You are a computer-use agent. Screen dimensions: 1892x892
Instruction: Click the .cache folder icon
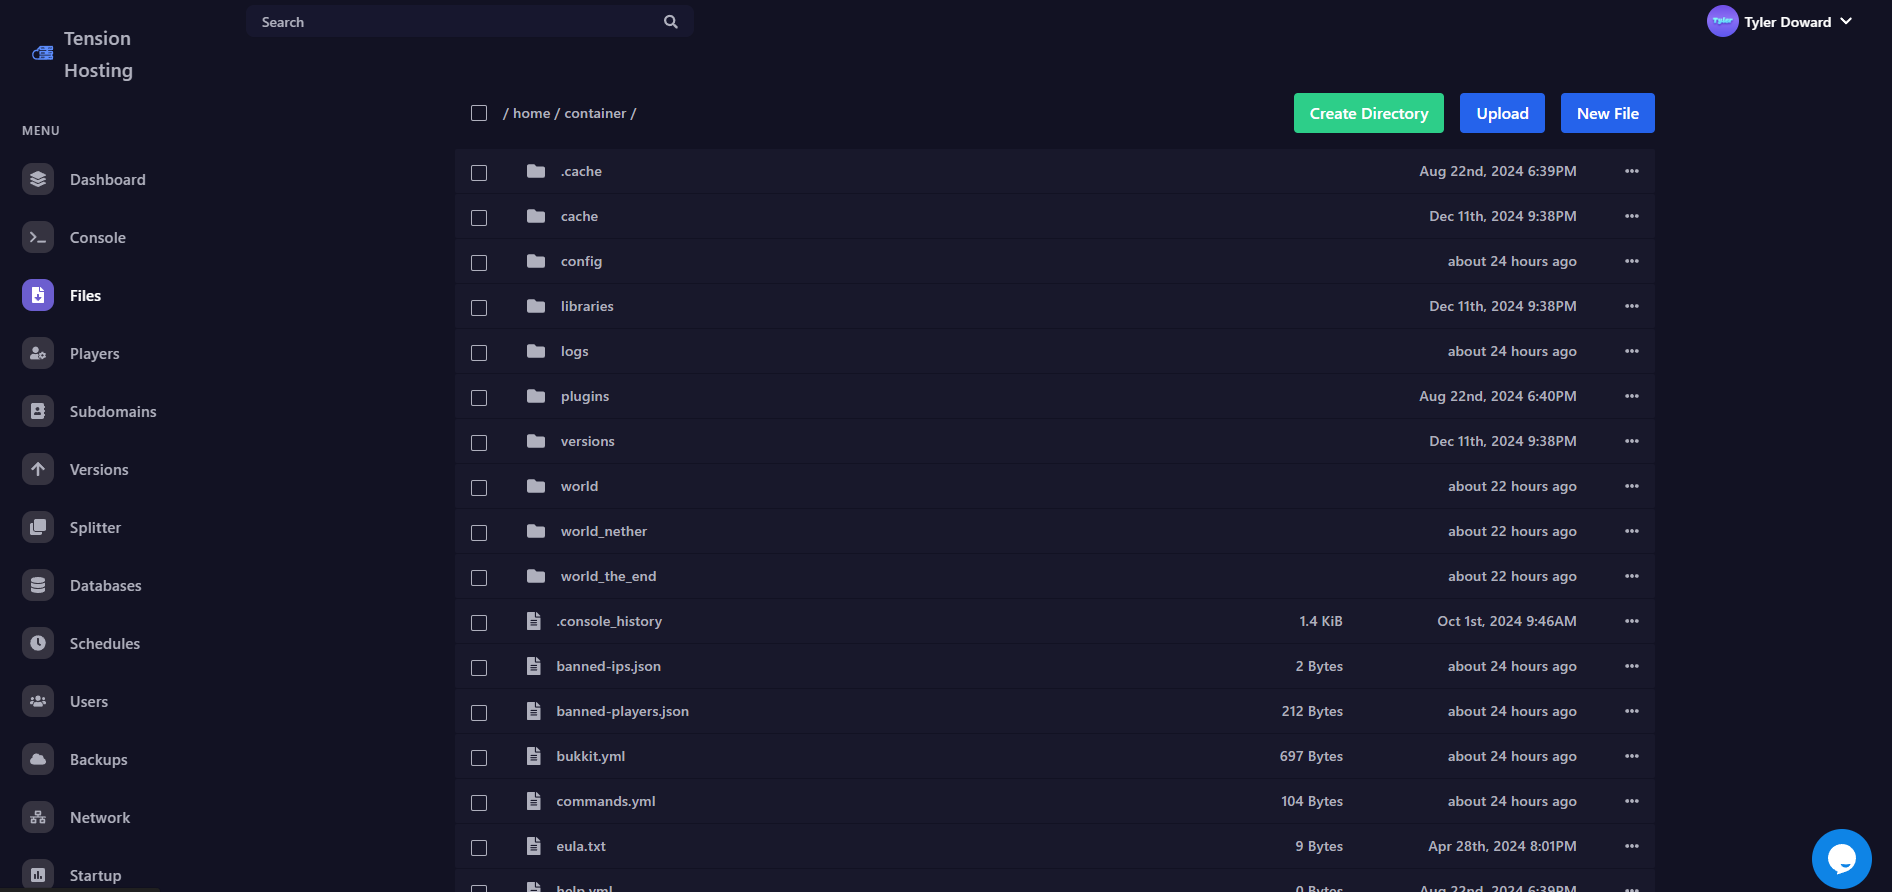(536, 171)
